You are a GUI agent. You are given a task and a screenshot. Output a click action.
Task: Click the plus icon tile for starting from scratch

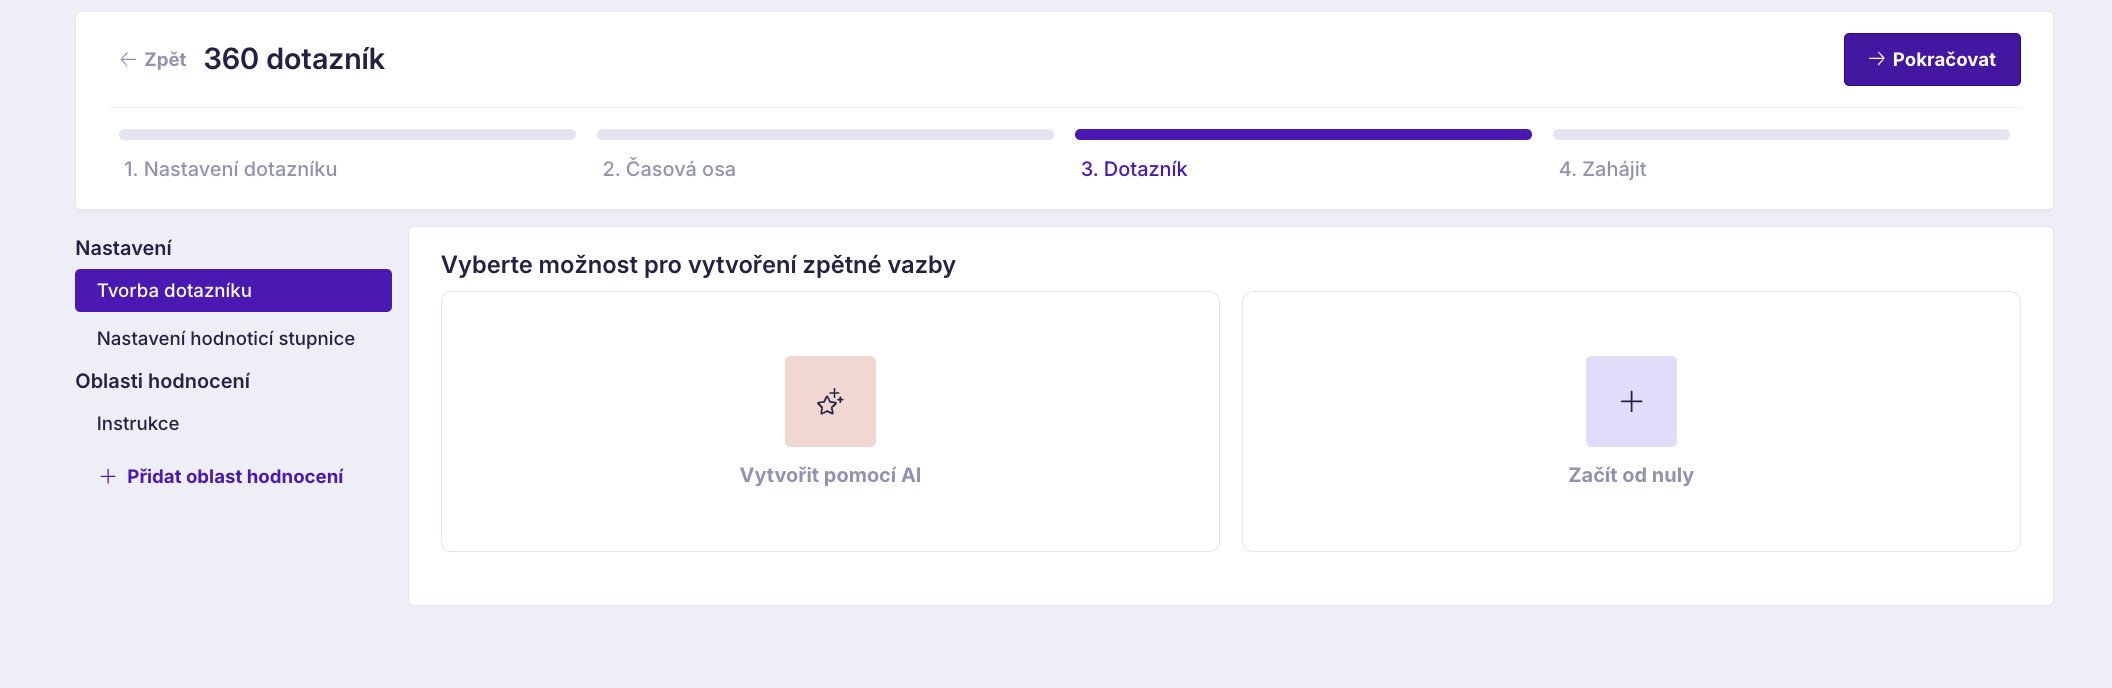[x=1631, y=402]
